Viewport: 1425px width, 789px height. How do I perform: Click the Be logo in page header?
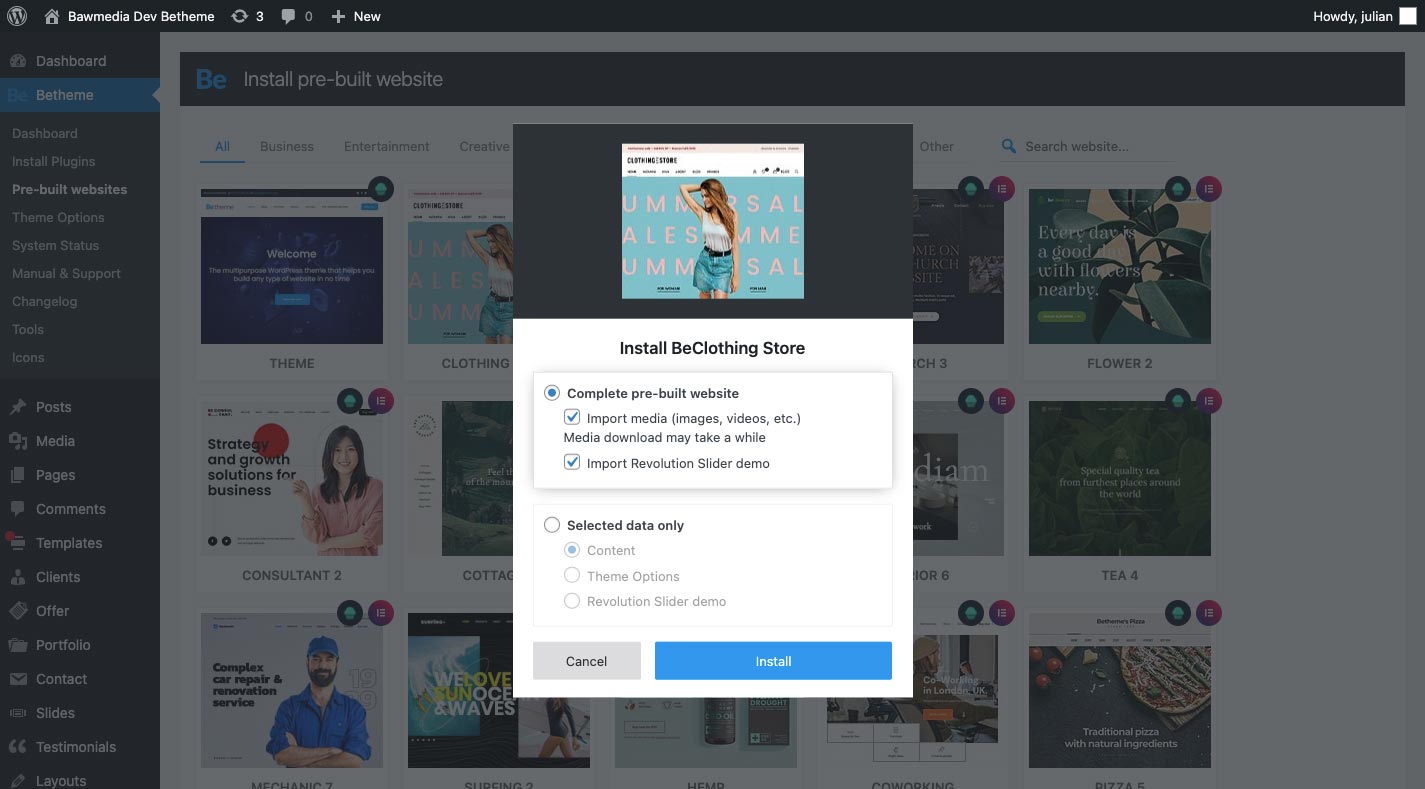point(211,79)
